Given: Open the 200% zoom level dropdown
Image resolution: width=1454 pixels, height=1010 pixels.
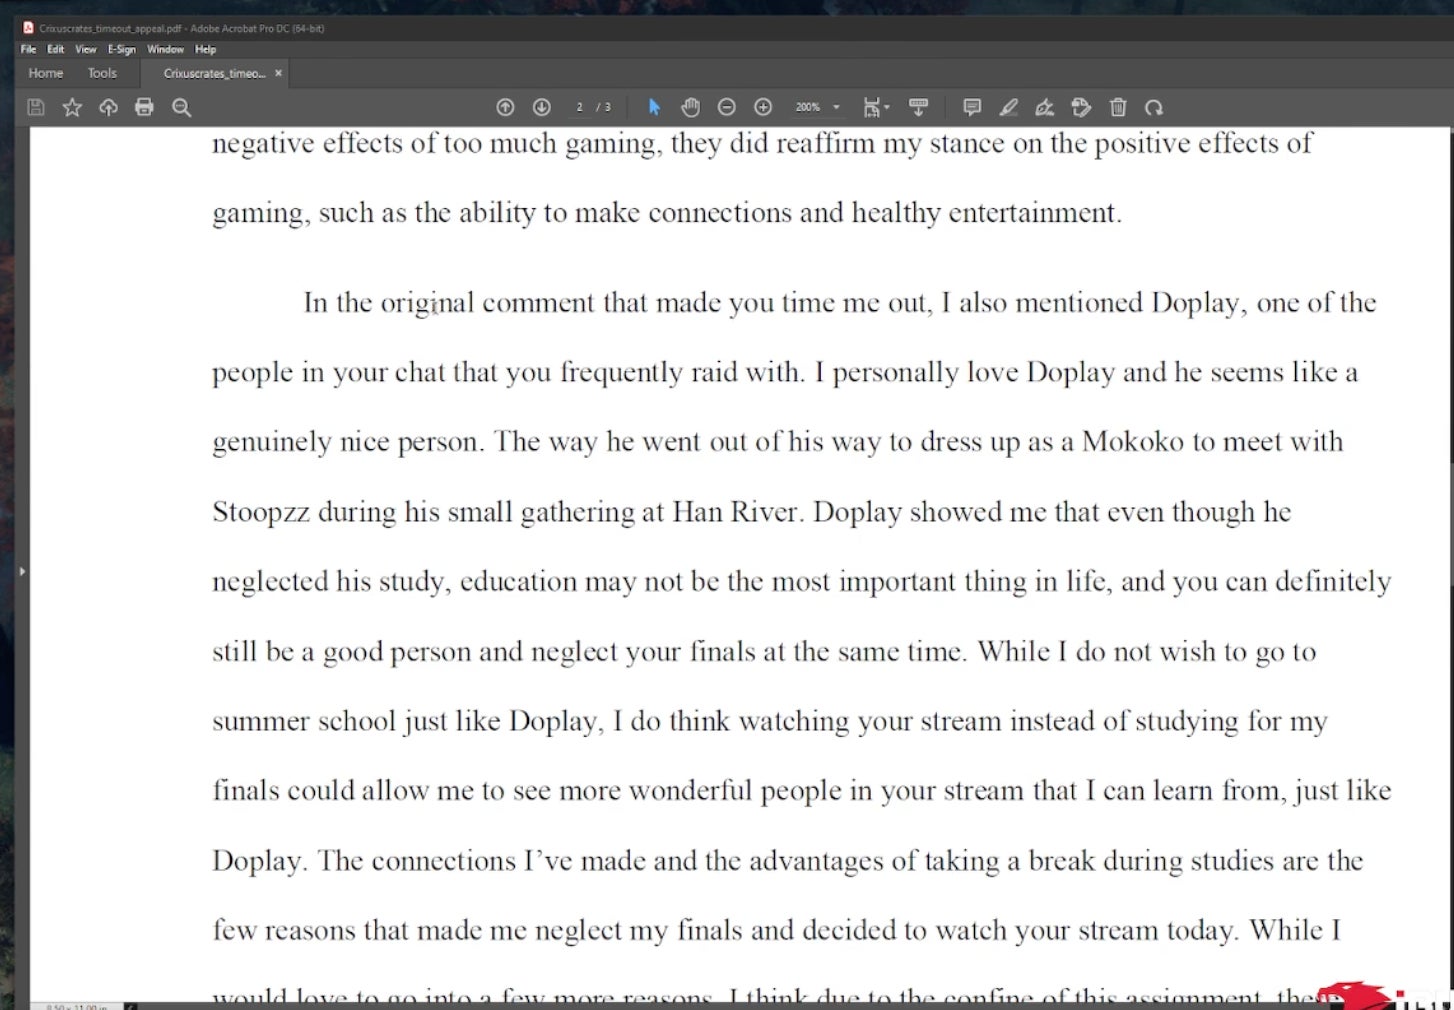Looking at the screenshot, I should [818, 107].
